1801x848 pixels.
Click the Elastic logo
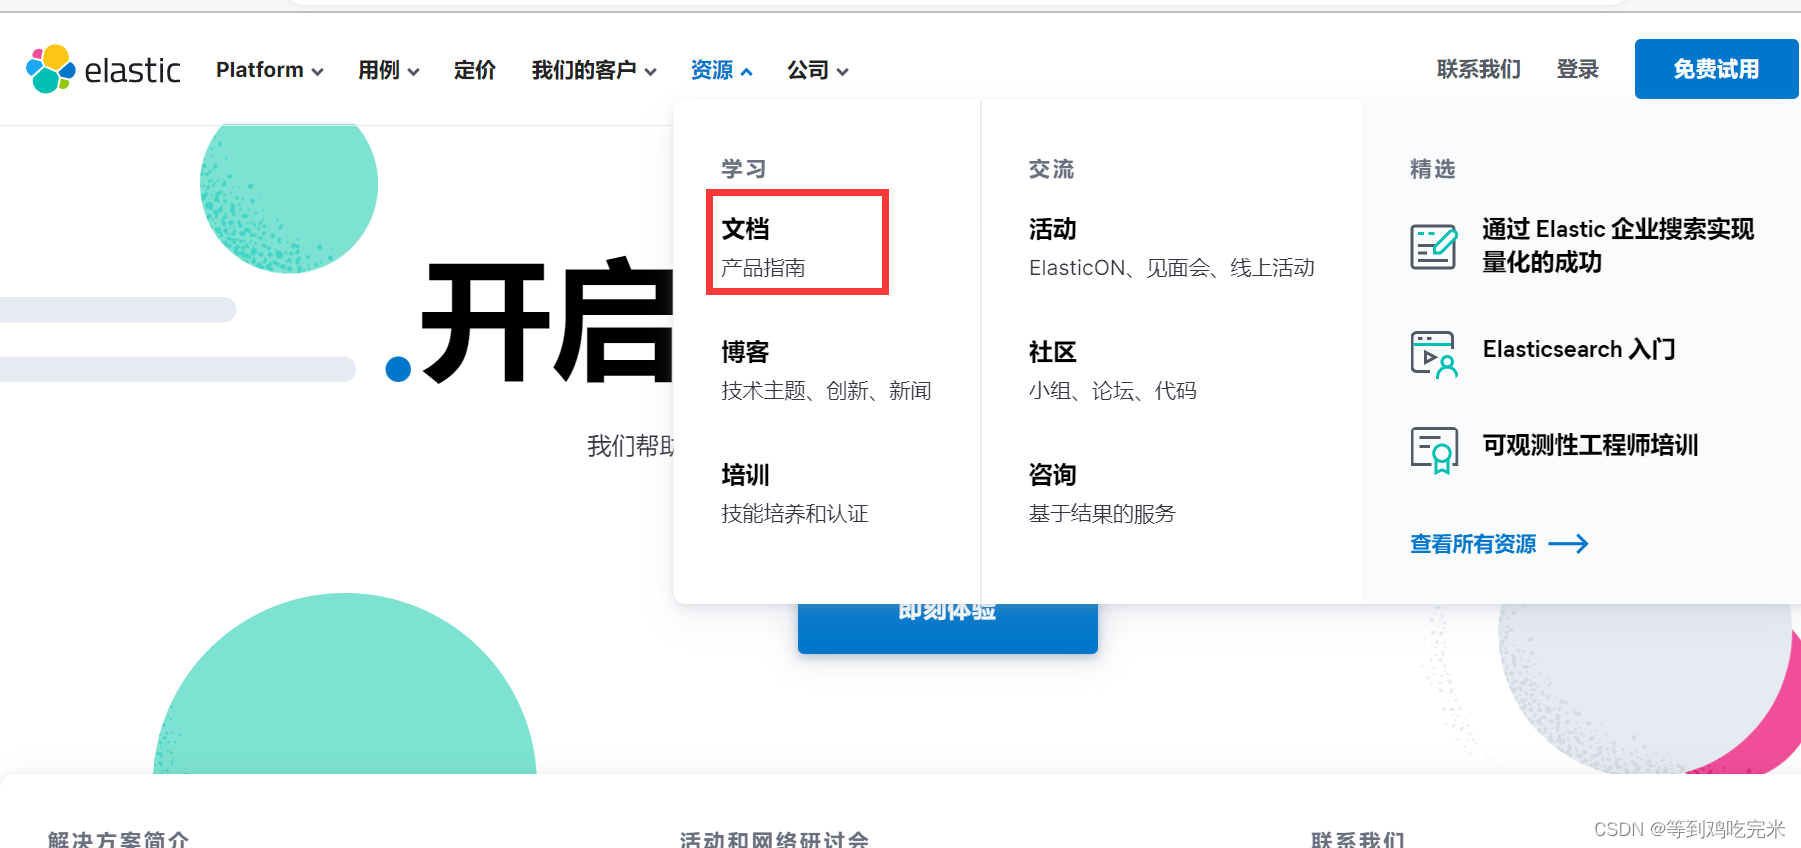coord(103,69)
